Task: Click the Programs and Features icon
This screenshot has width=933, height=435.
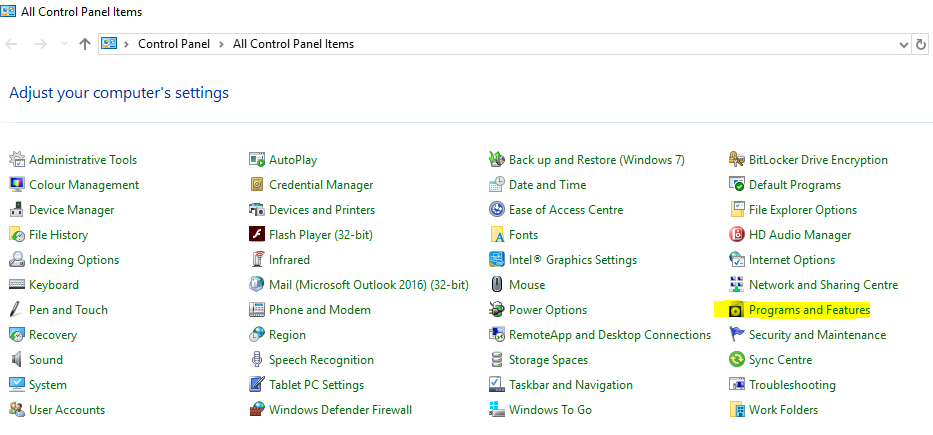Action: (x=737, y=310)
